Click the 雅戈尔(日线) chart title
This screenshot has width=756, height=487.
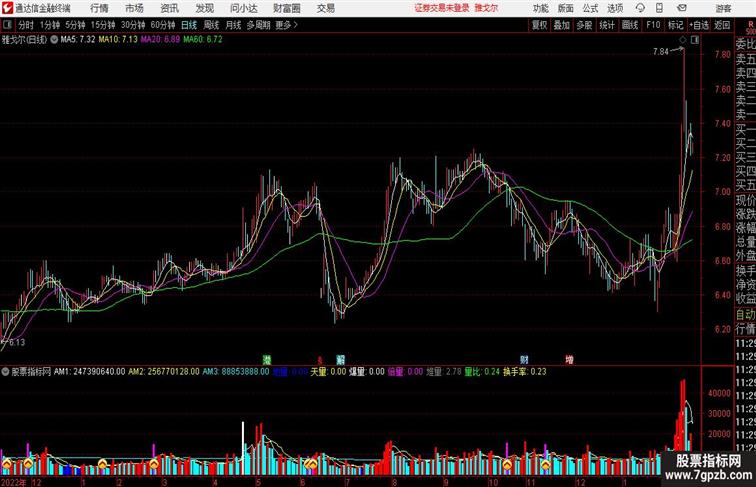tap(24, 40)
